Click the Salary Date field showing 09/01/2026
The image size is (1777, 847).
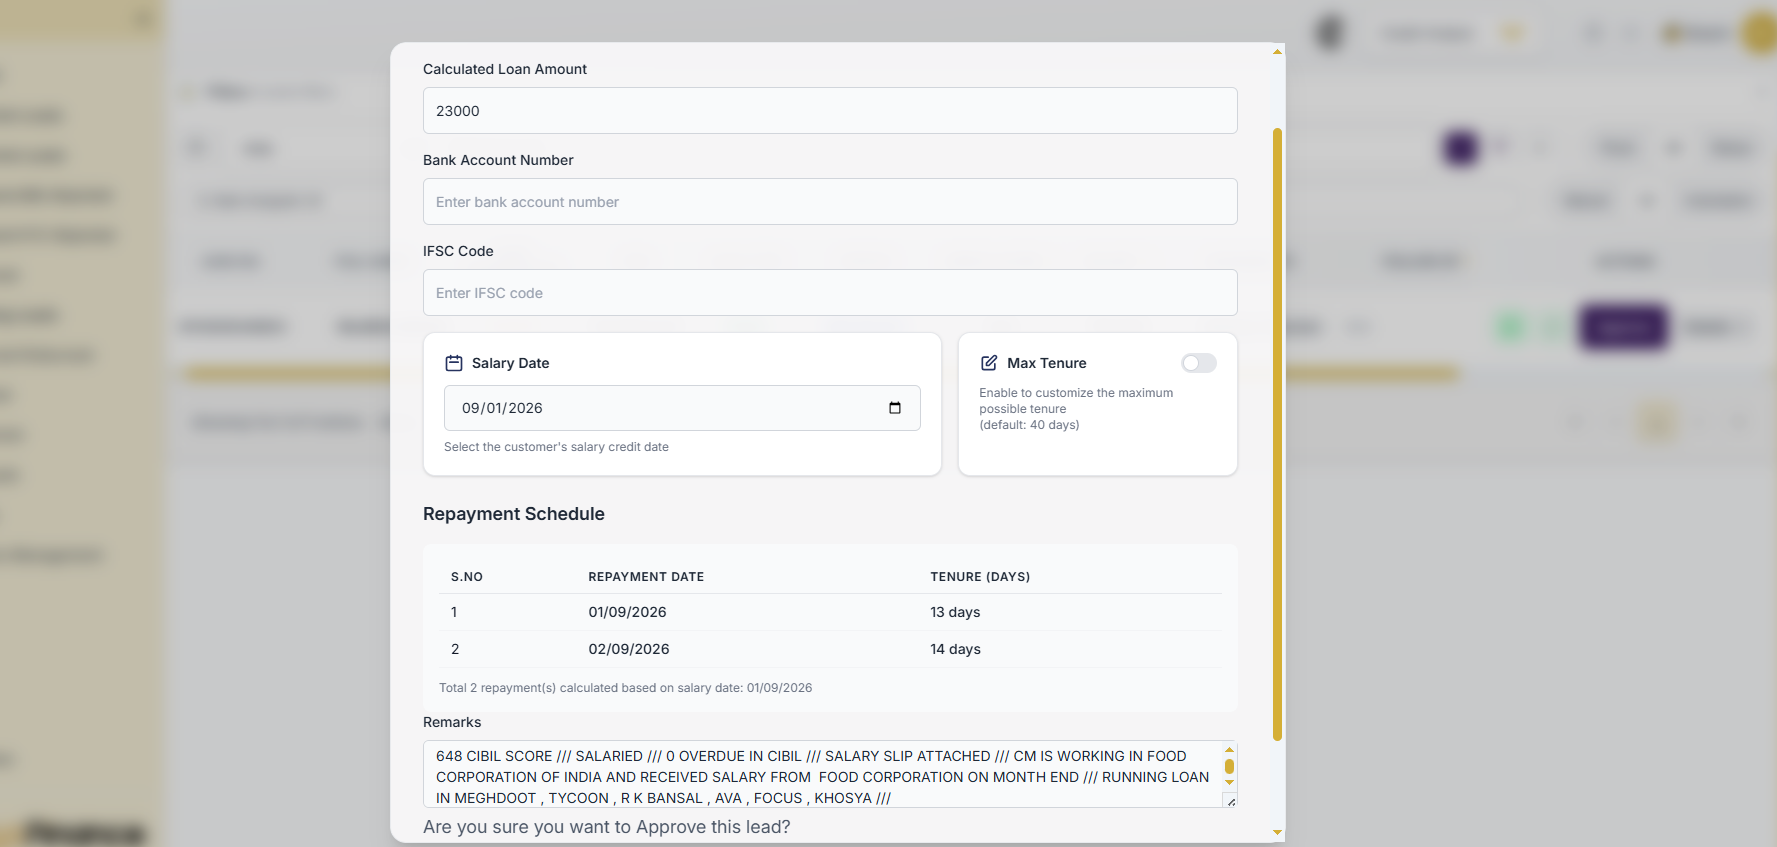(682, 408)
